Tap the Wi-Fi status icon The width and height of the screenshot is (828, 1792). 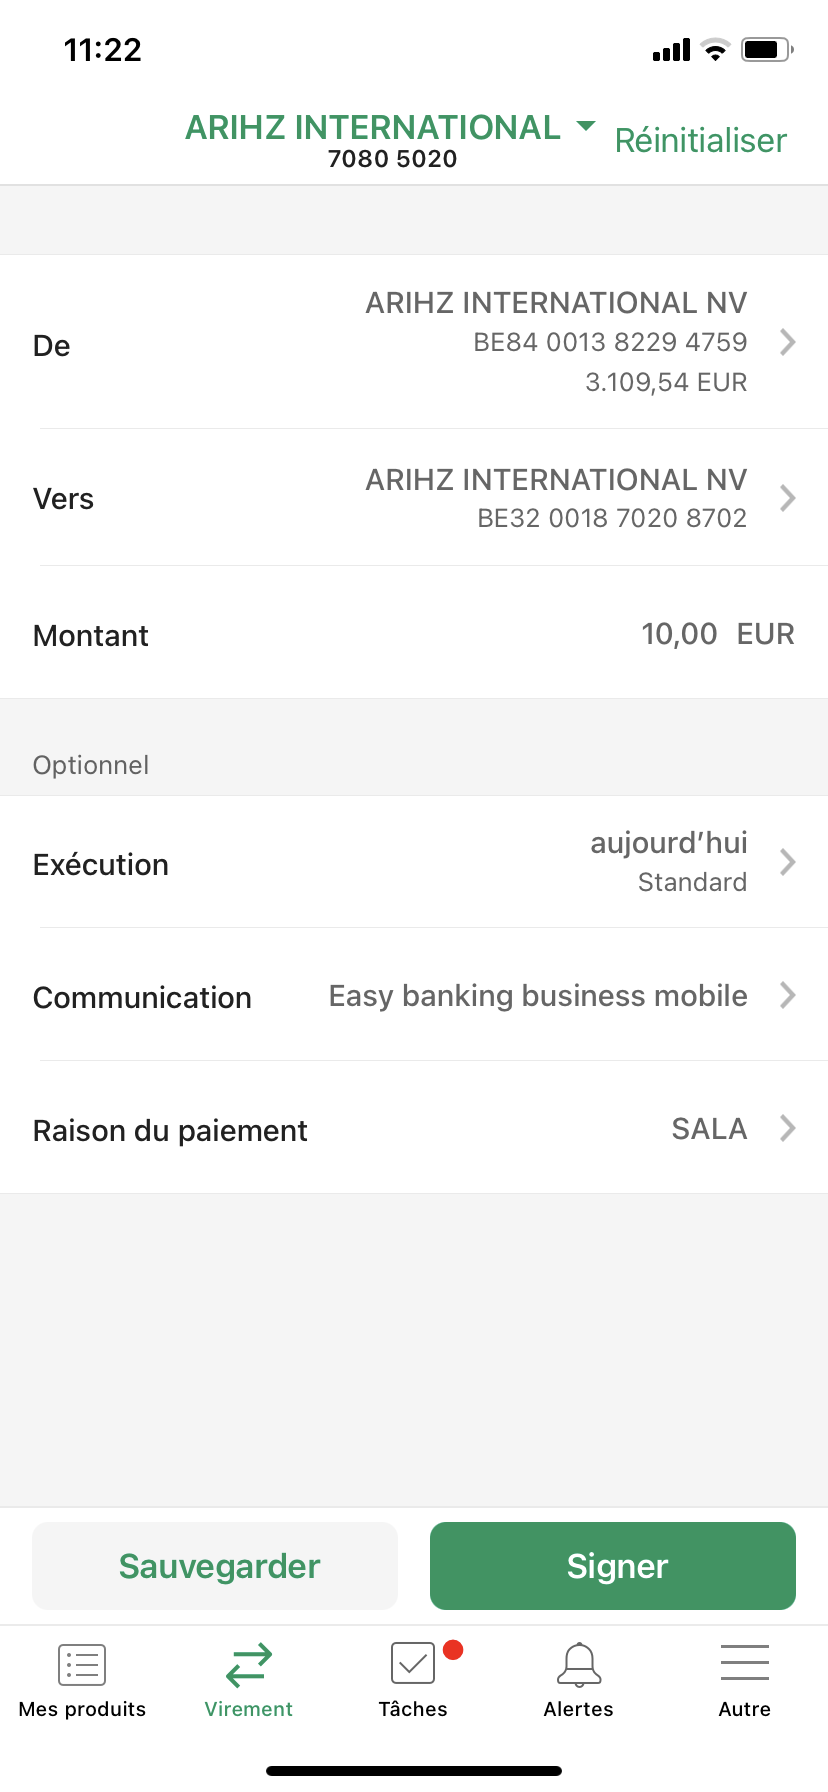715,49
